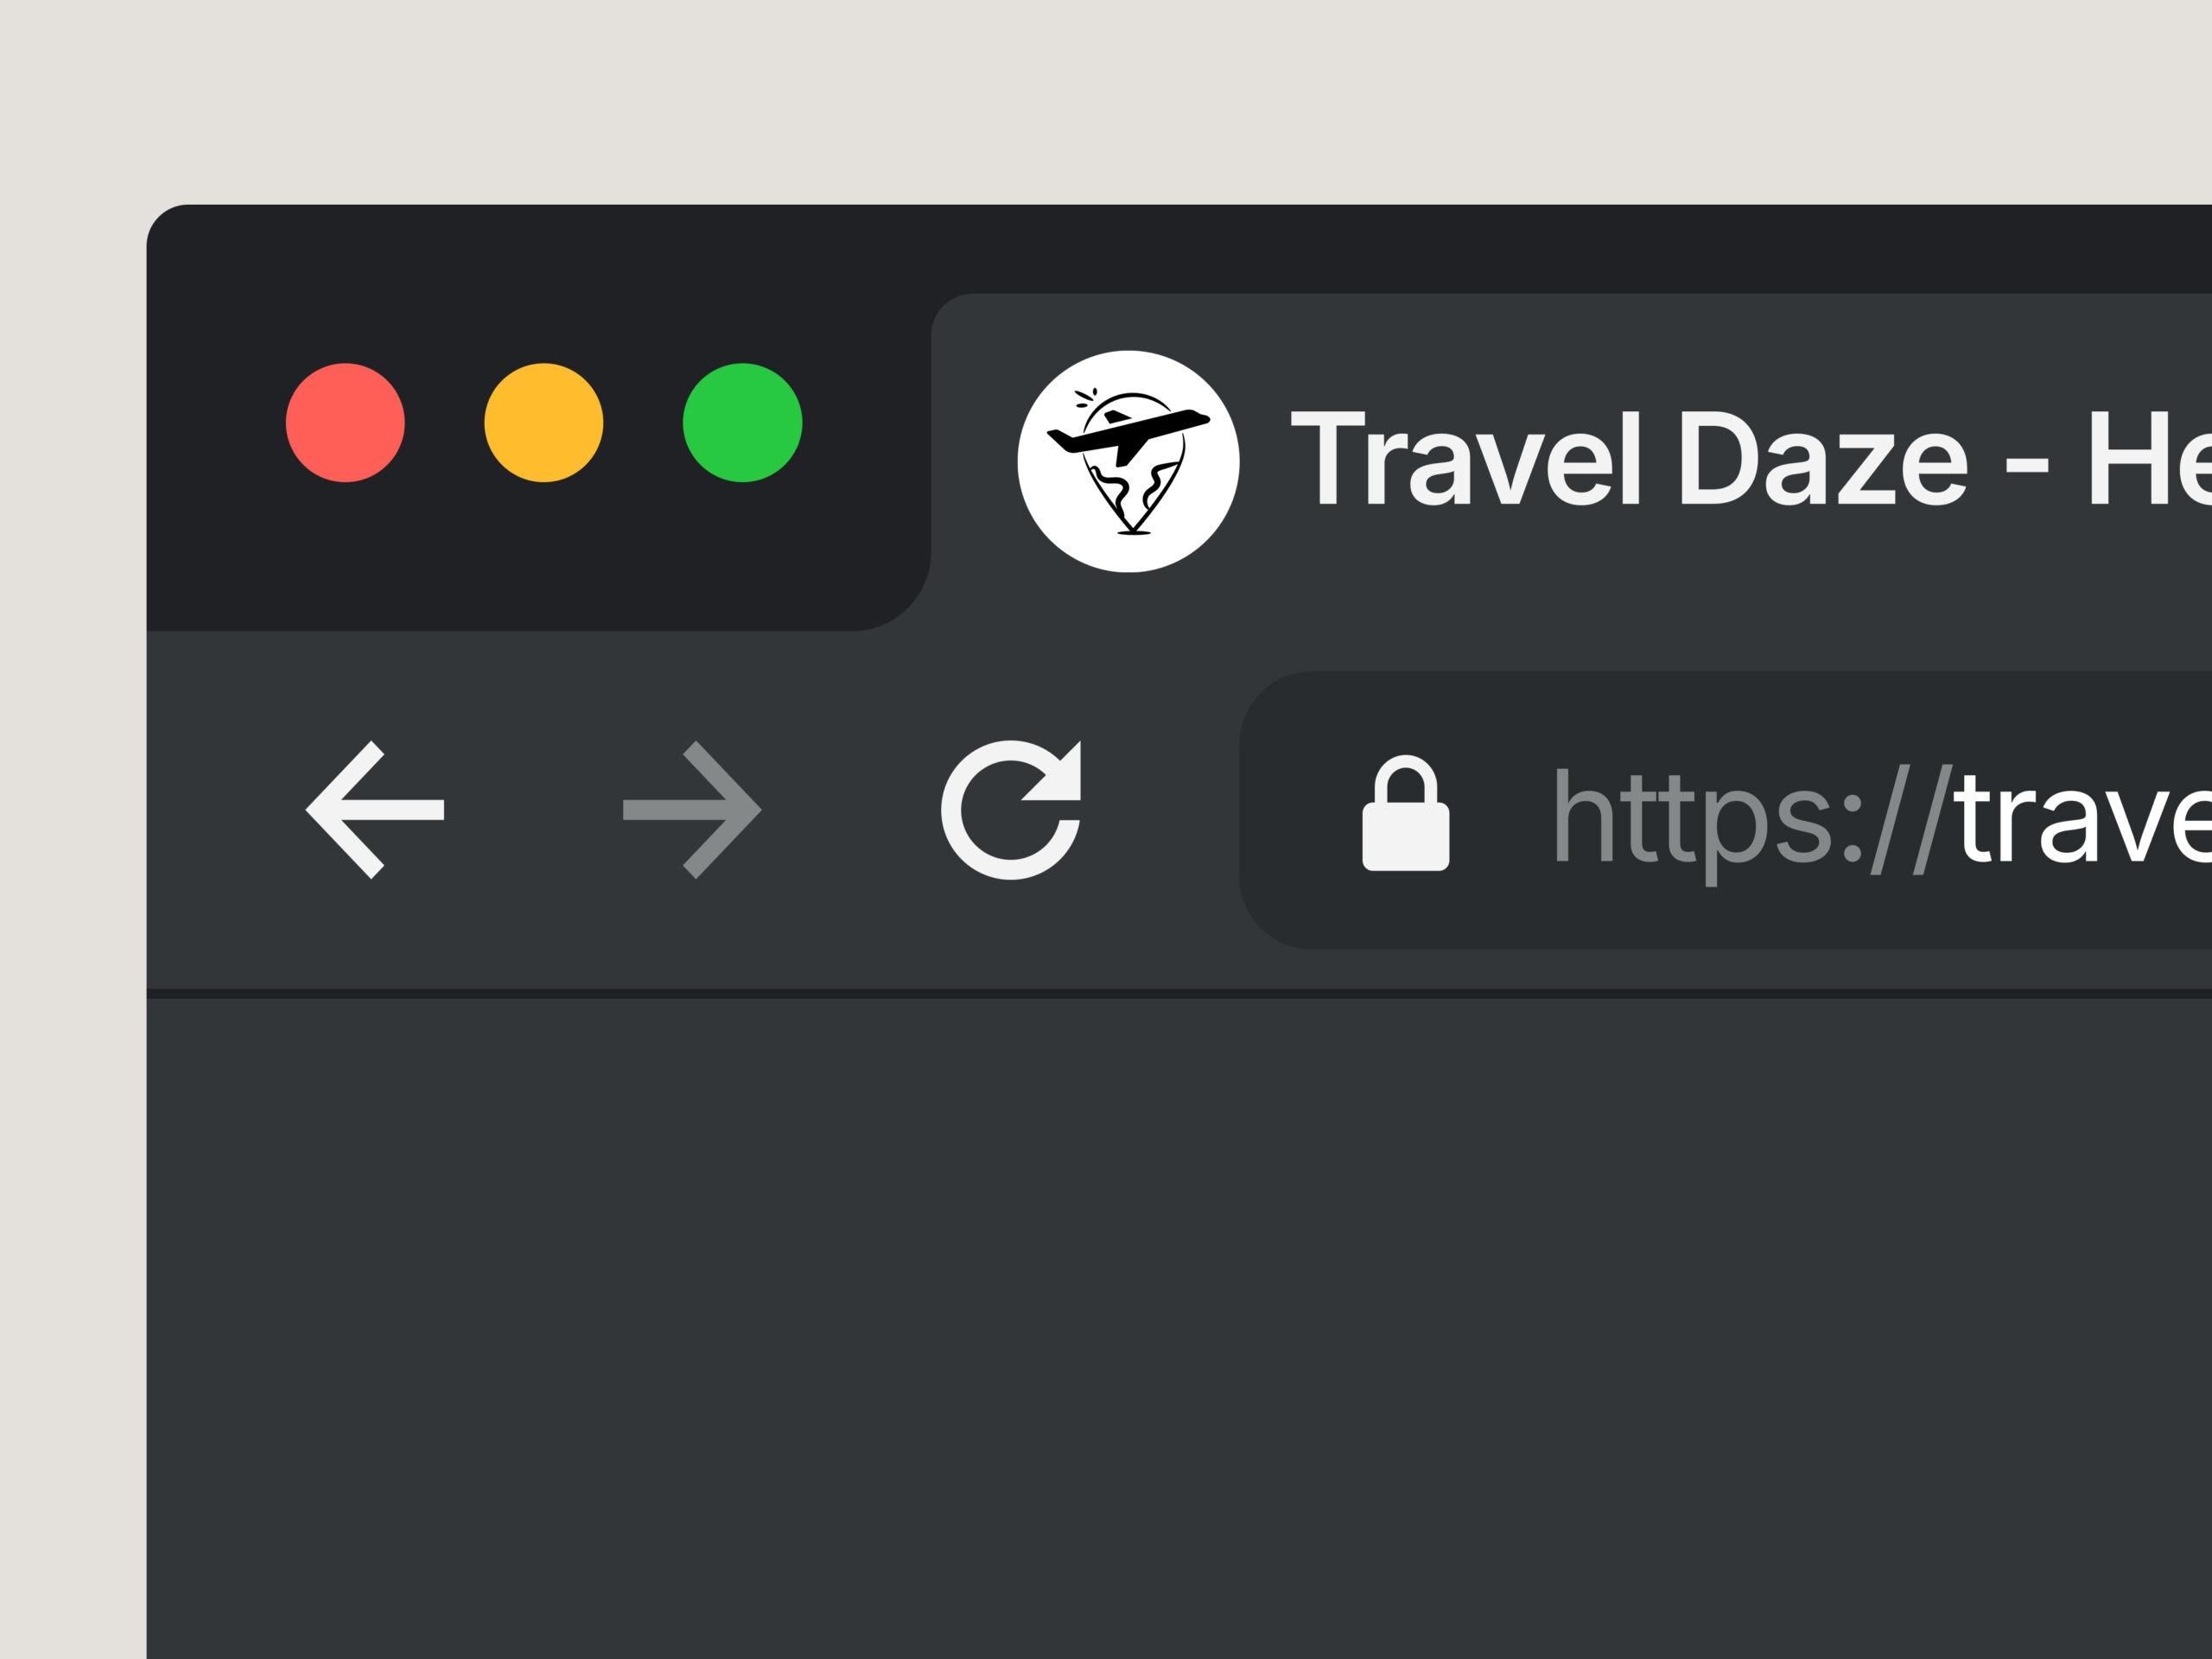Select the Travel Daze tab title
This screenshot has width=2212, height=1659.
1750,459
